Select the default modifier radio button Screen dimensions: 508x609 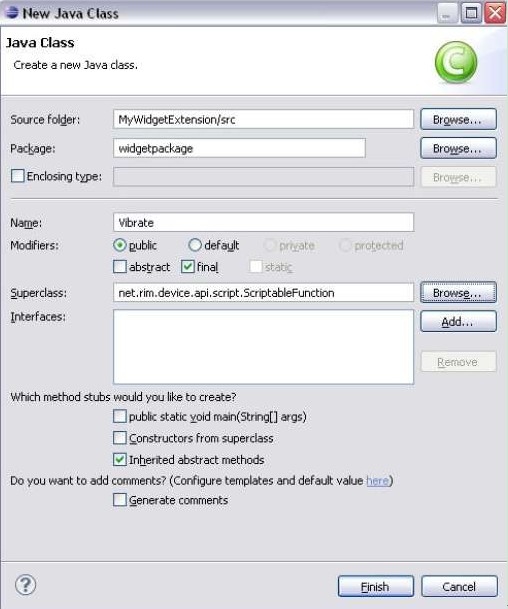pos(195,245)
